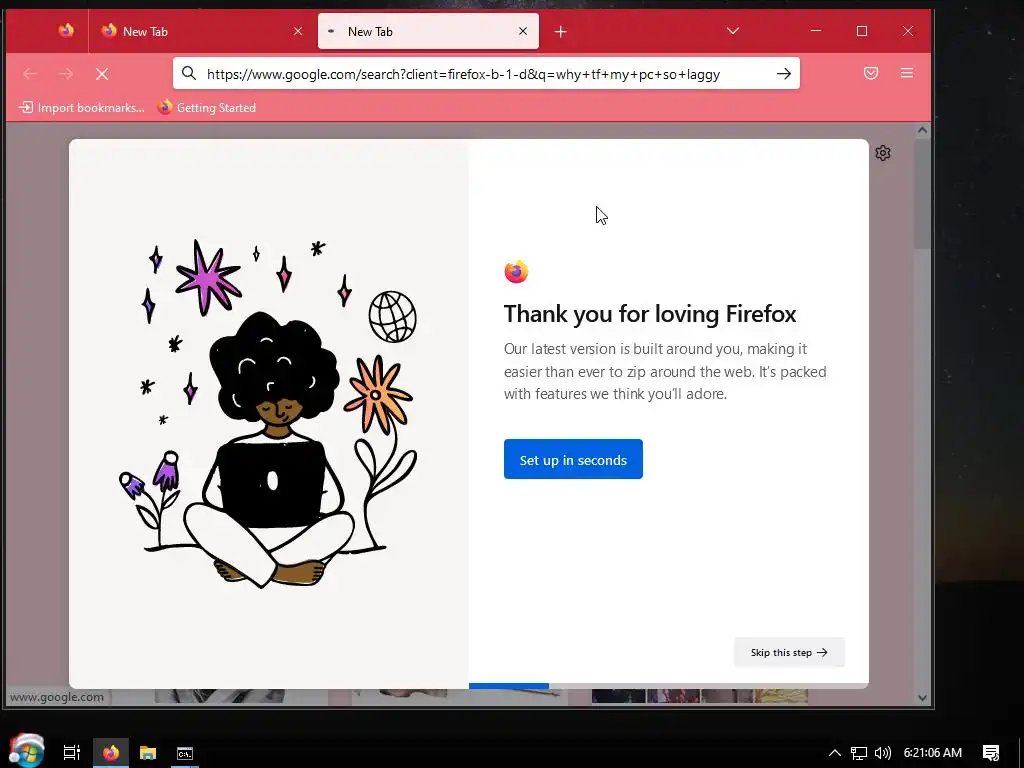Click scrollbar up arrow
1024x768 pixels.
[x=922, y=130]
